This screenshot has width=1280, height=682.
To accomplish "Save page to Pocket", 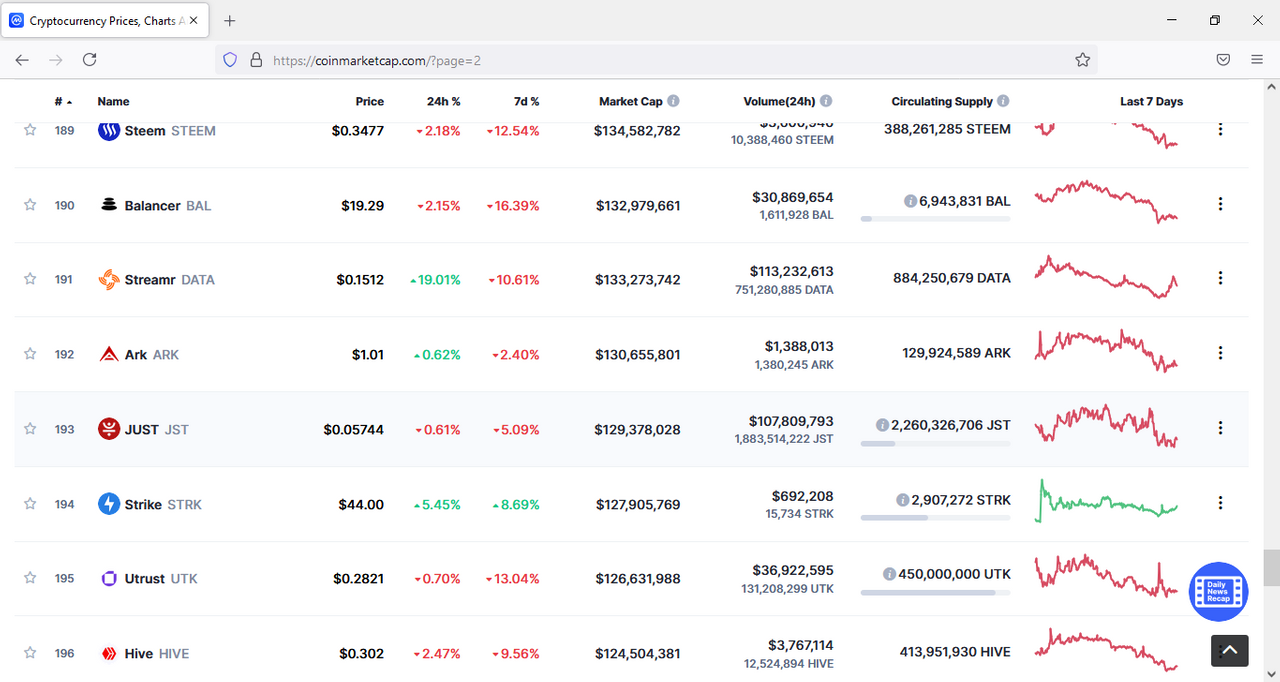I will pyautogui.click(x=1223, y=60).
